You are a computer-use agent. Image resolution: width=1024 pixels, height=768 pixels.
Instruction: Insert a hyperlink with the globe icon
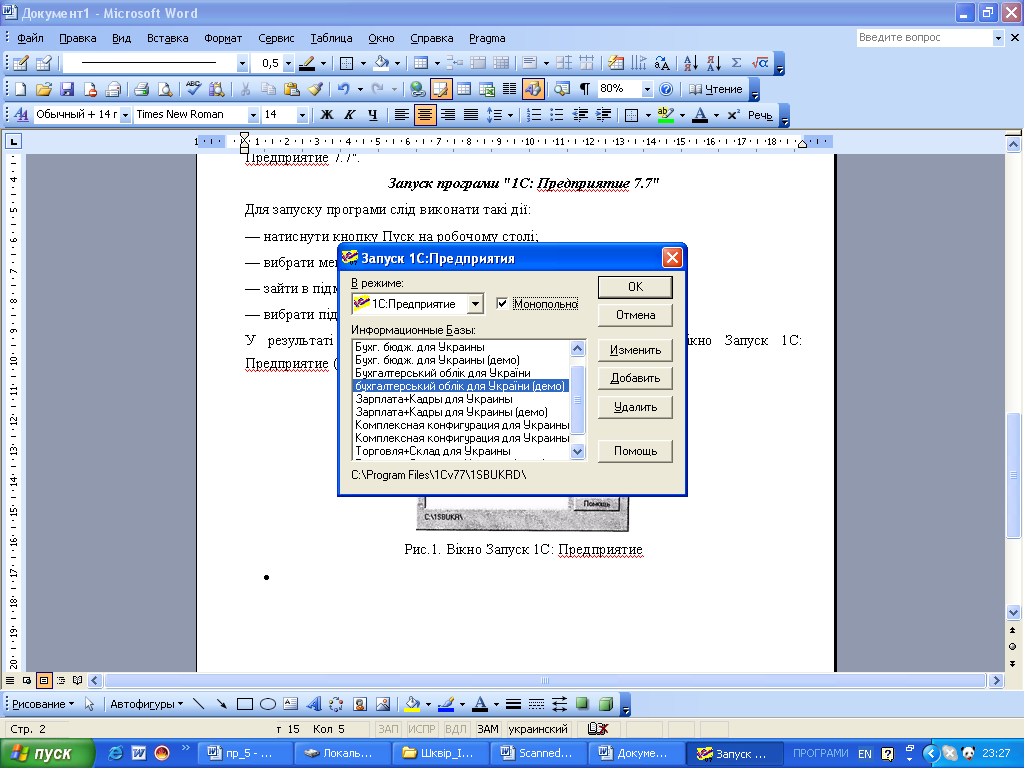(x=417, y=89)
